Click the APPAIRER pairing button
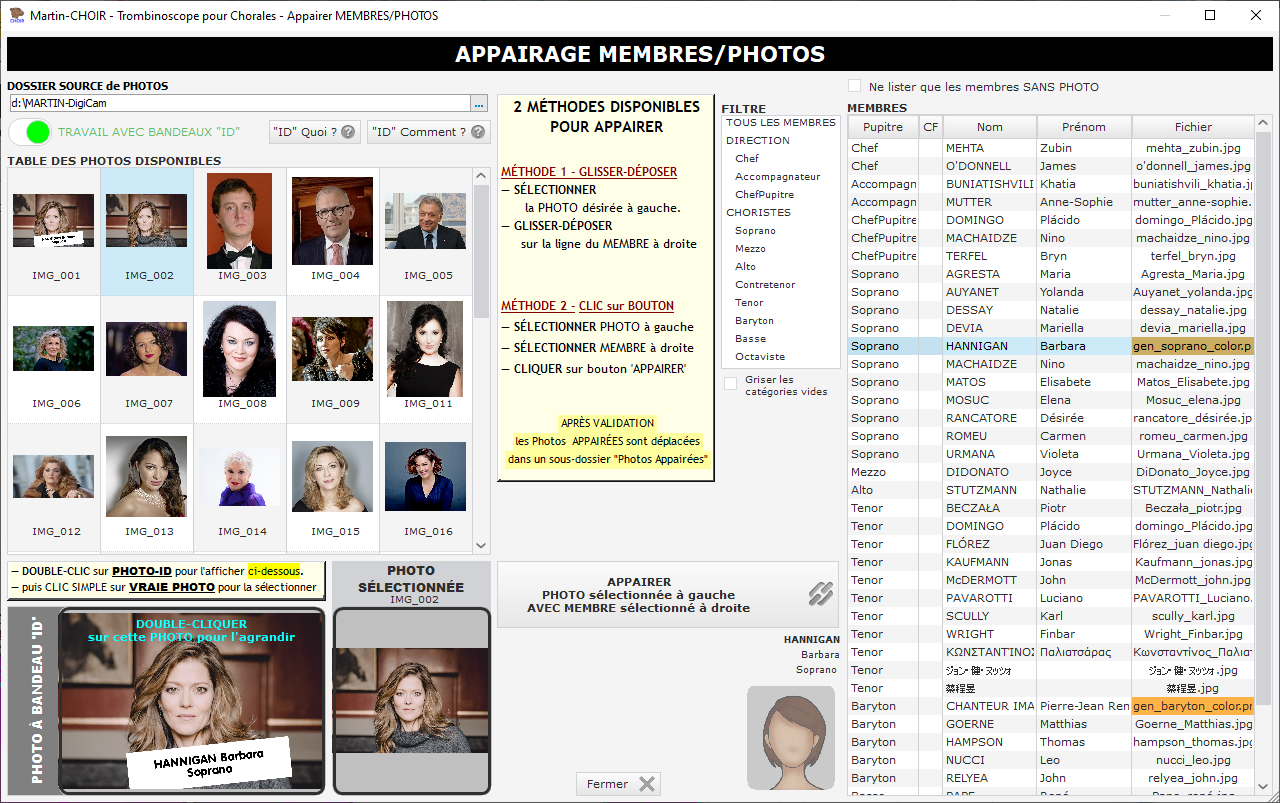1280x803 pixels. [x=640, y=595]
